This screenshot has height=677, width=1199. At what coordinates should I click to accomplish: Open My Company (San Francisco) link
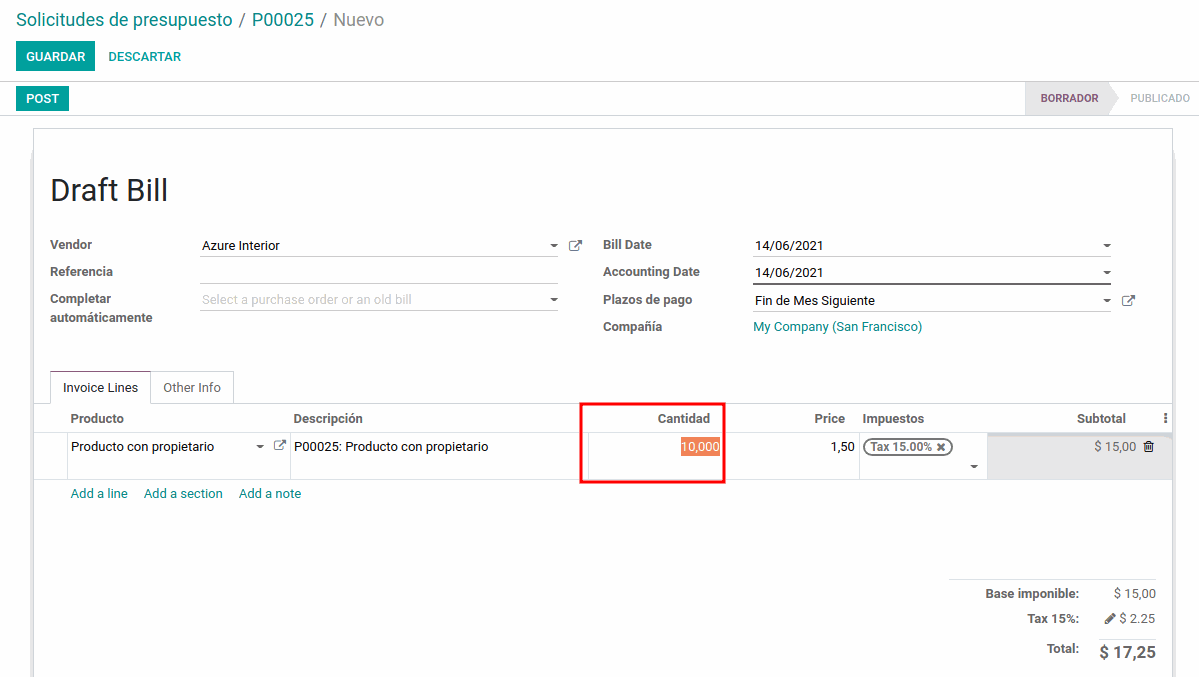[837, 327]
